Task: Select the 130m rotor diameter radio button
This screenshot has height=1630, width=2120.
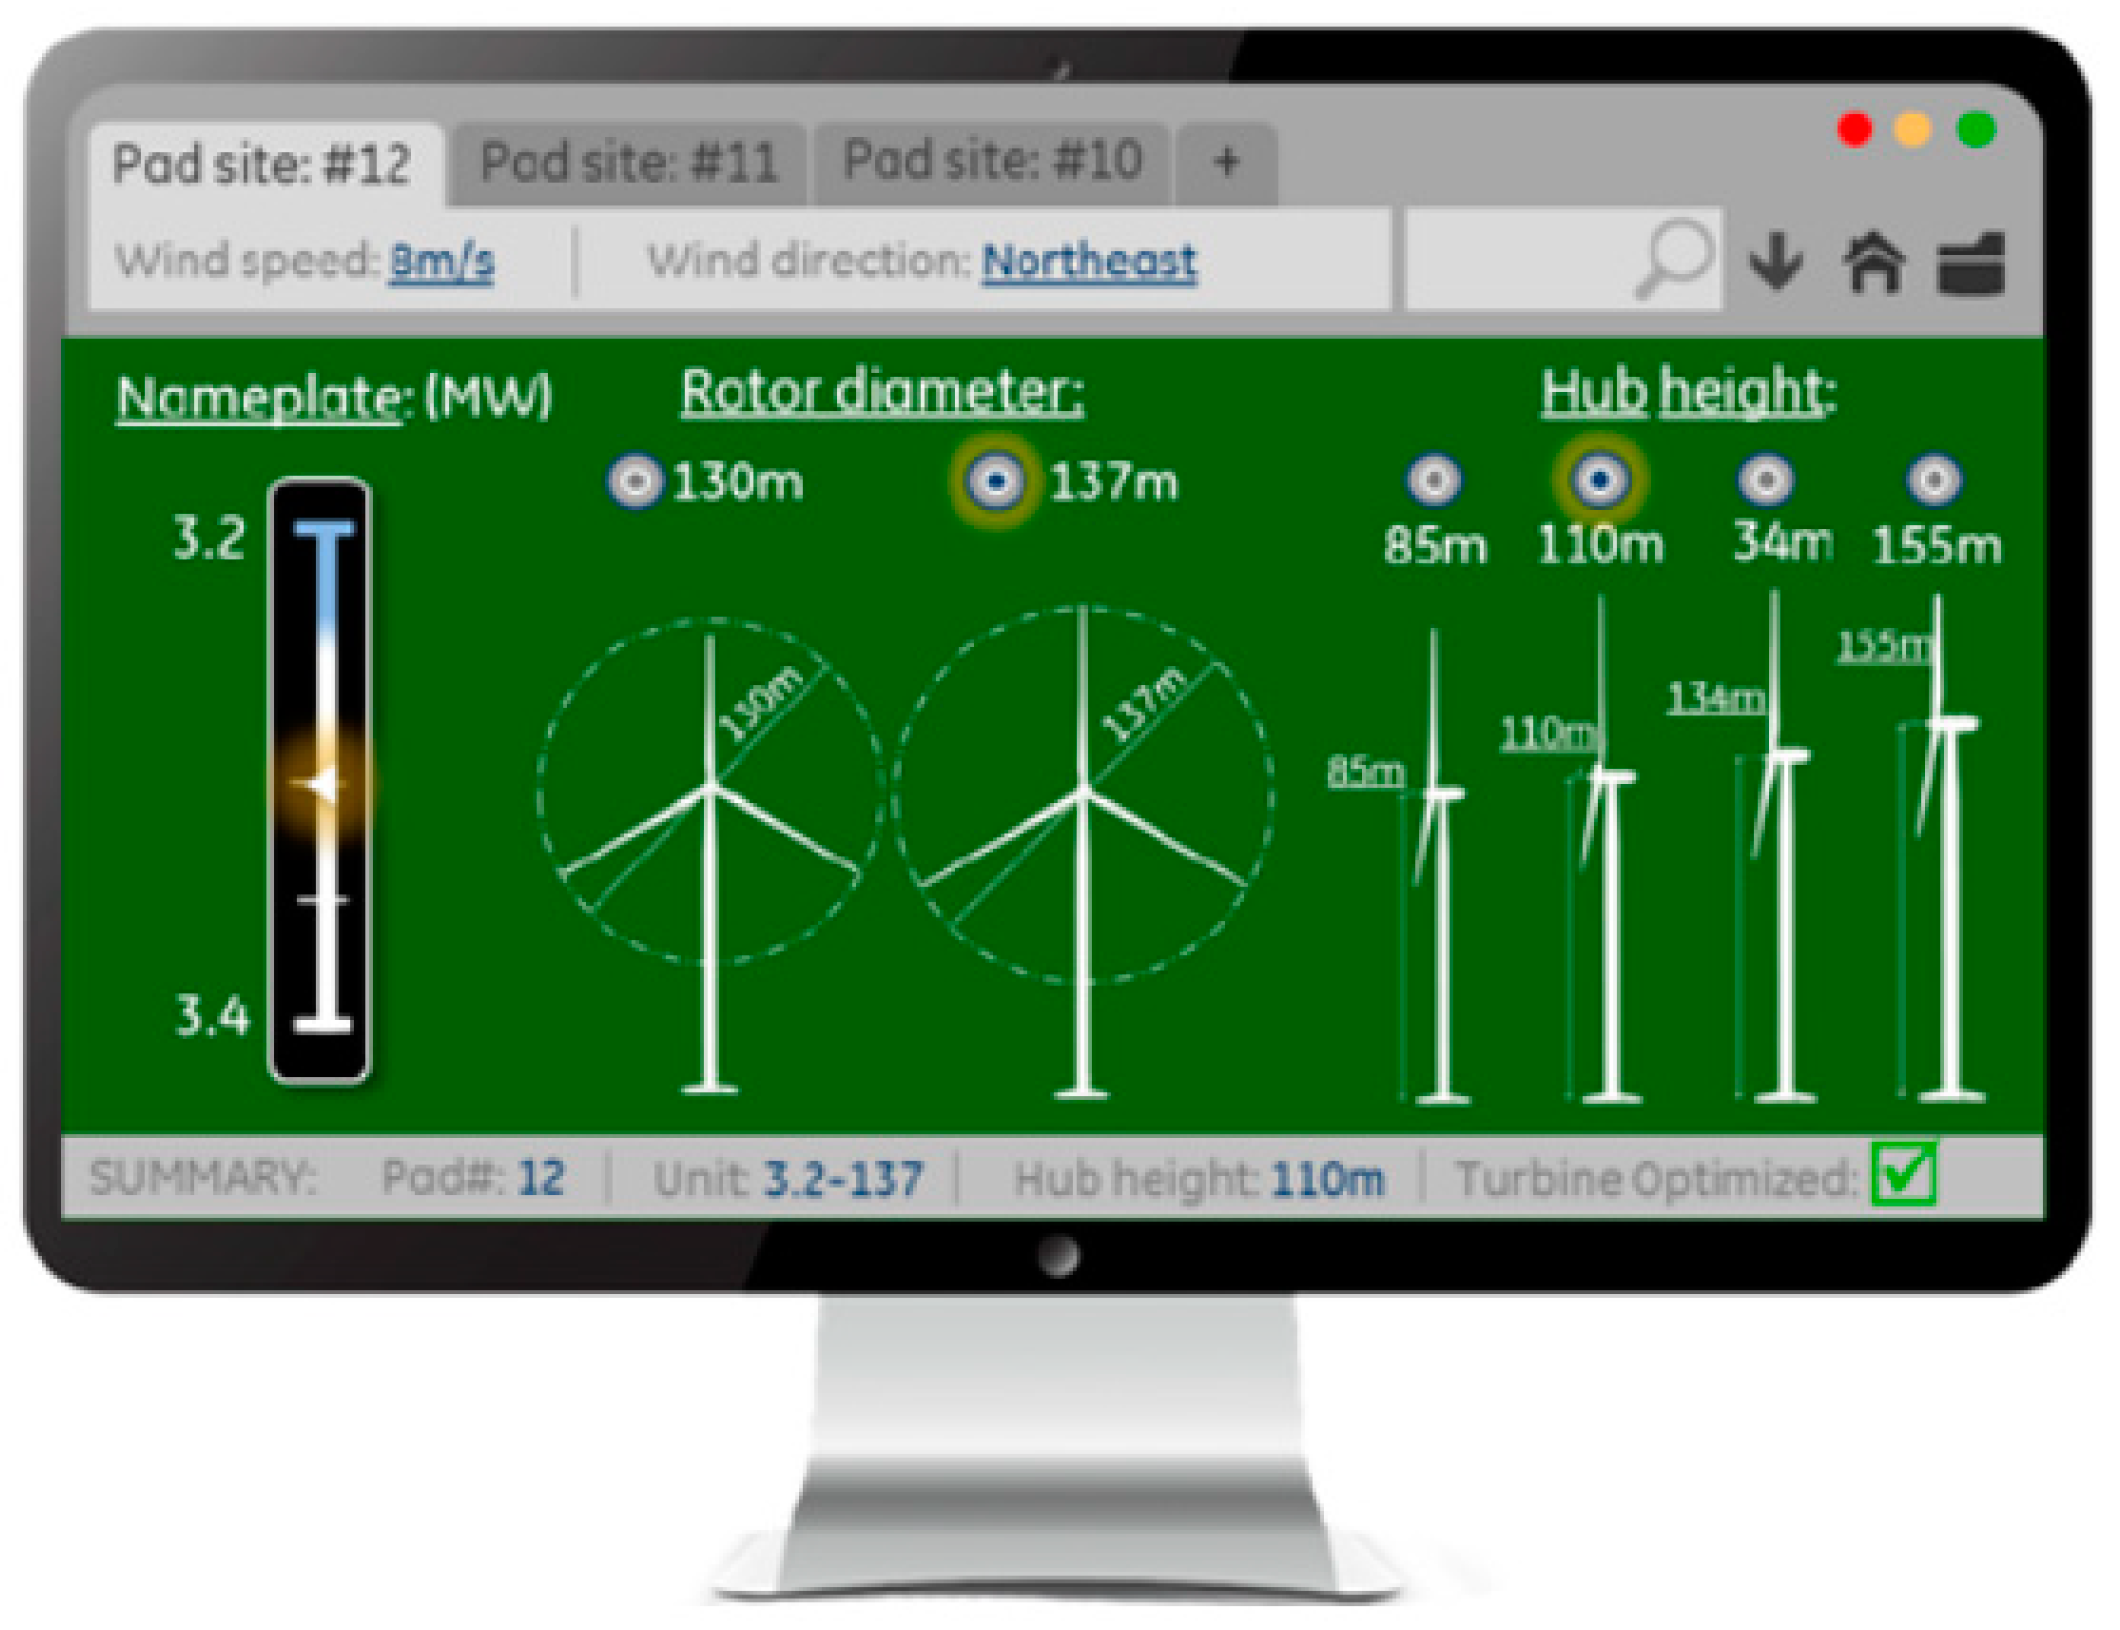Action: point(635,482)
